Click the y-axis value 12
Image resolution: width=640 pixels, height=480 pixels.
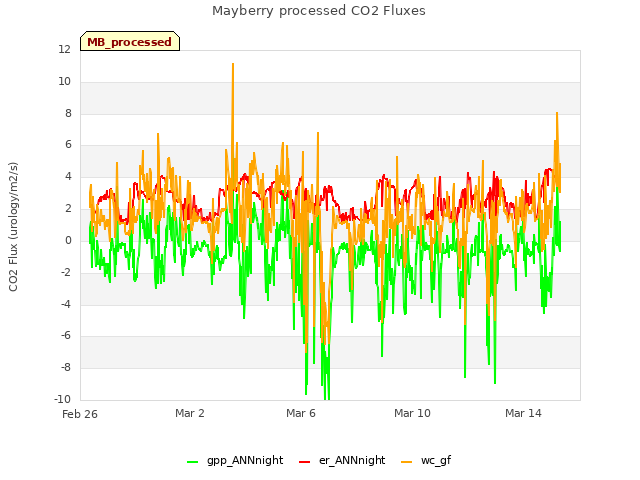pos(64,49)
